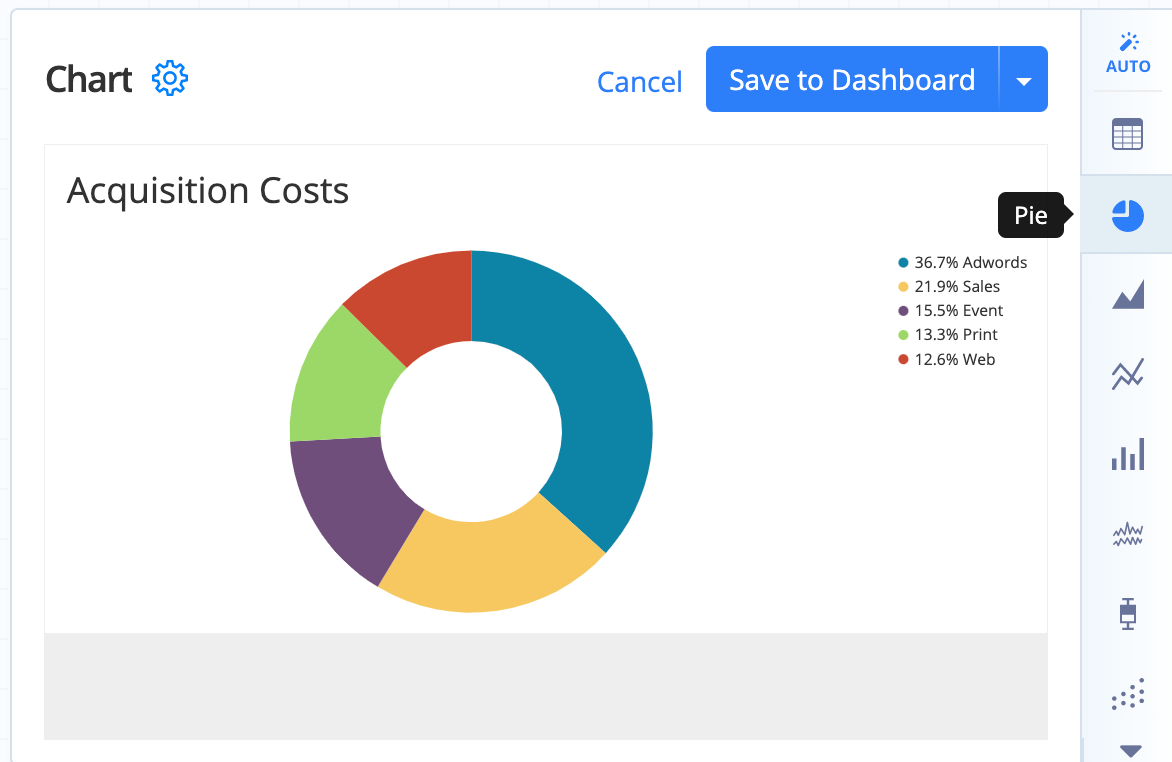Click legend text '36.7% Adwords'

click(971, 262)
